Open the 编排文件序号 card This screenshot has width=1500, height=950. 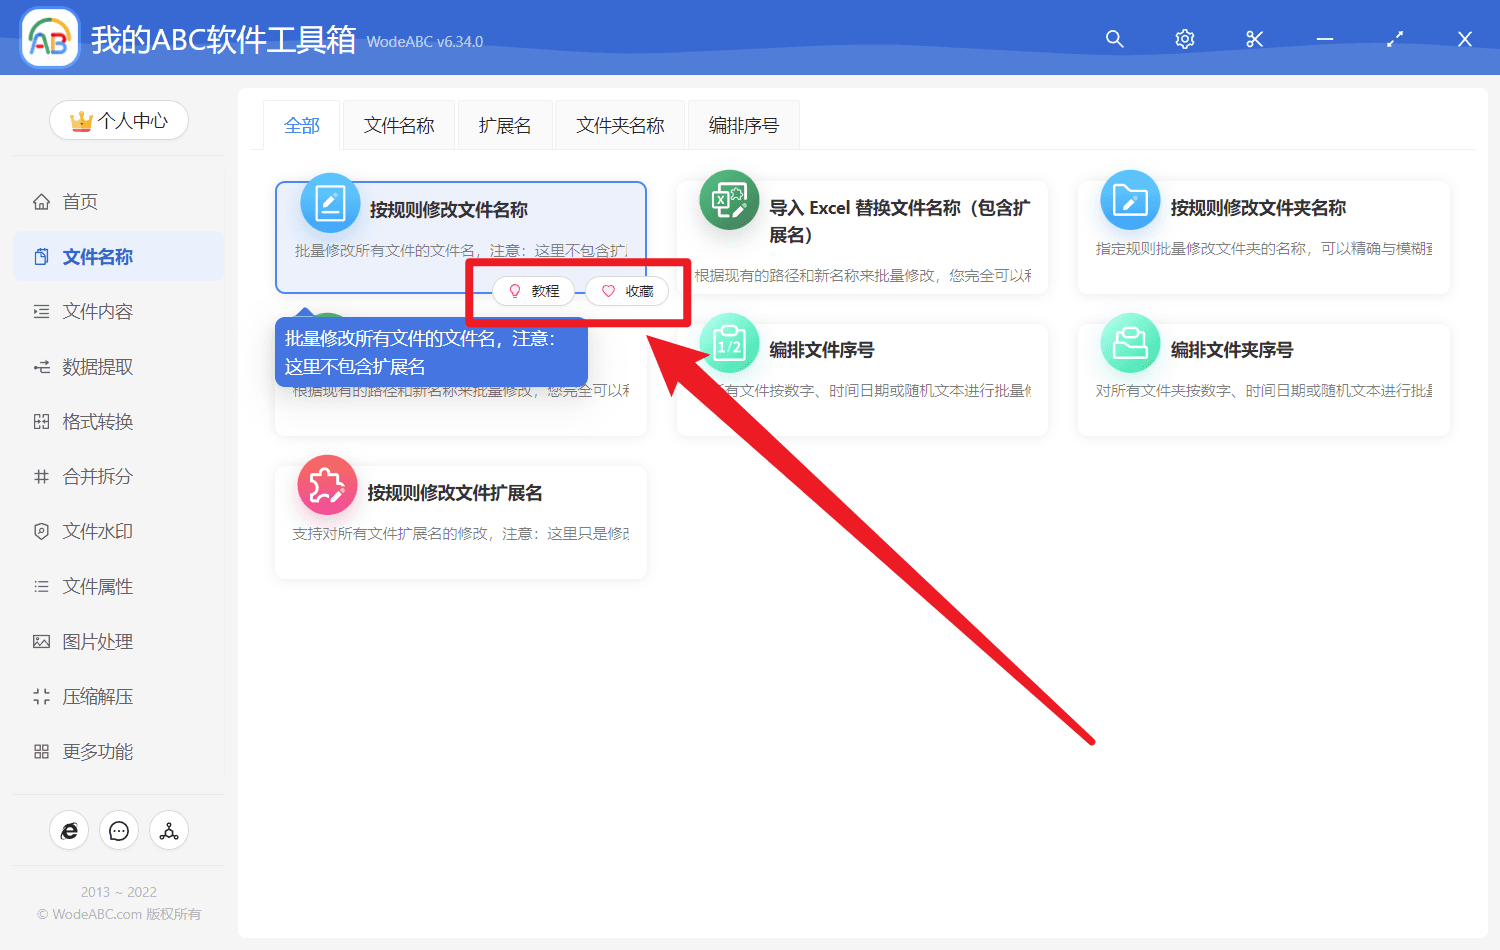[x=862, y=379]
